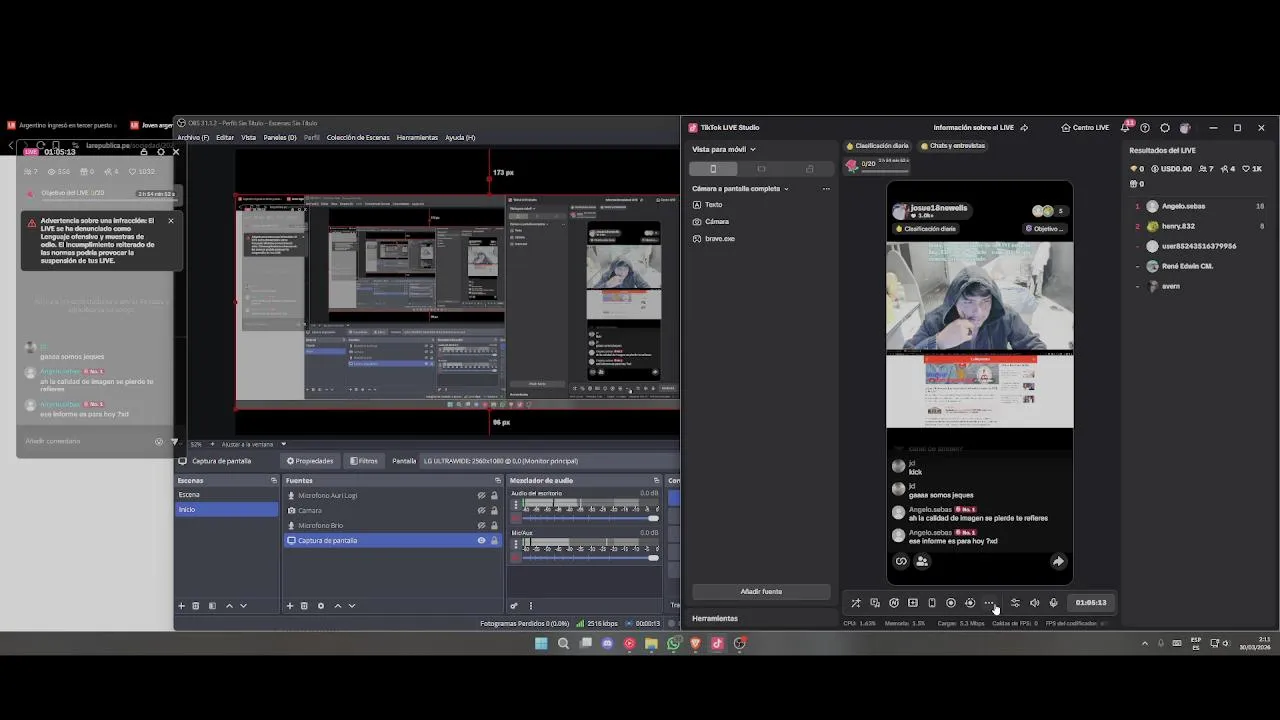Open TikTok LIVE Studio help icon
1280x720 pixels.
point(1145,128)
